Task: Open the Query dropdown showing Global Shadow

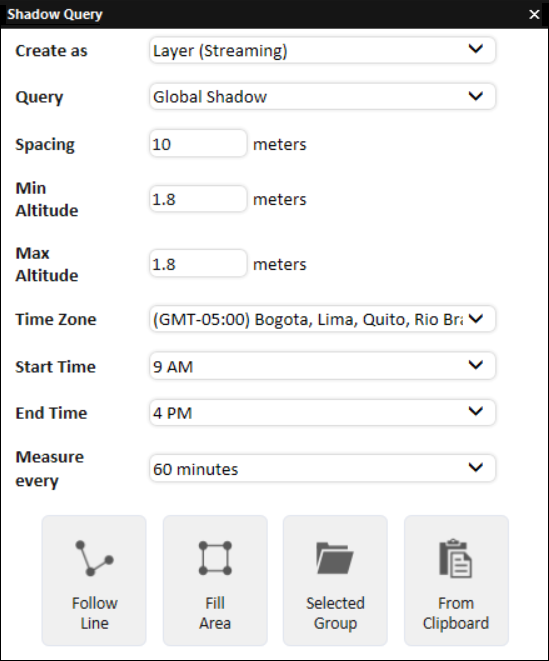Action: (322, 97)
